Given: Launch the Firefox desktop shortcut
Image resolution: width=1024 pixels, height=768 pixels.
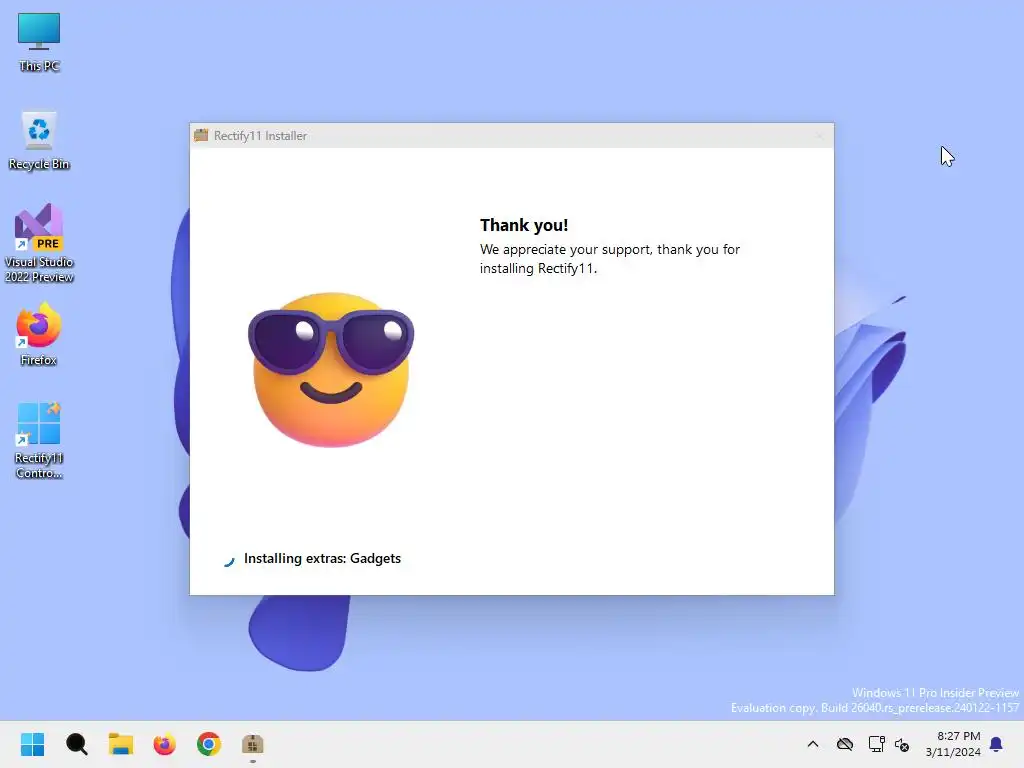Looking at the screenshot, I should click(39, 334).
